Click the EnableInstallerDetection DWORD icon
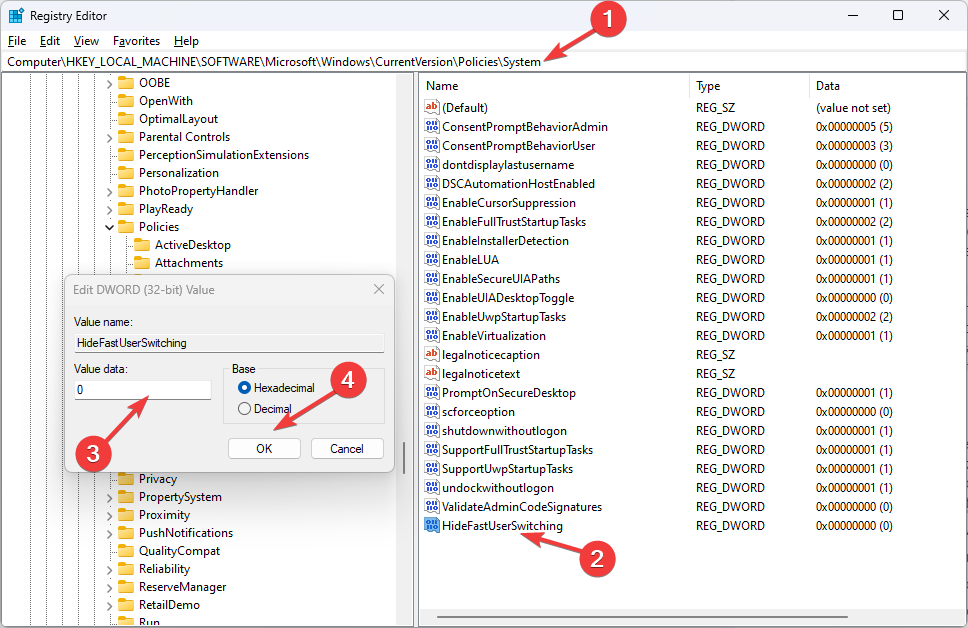The height and width of the screenshot is (628, 968). 432,240
